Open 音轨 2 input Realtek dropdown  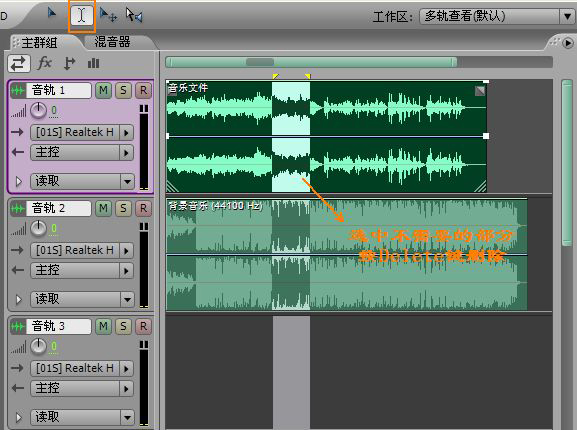pyautogui.click(x=82, y=250)
